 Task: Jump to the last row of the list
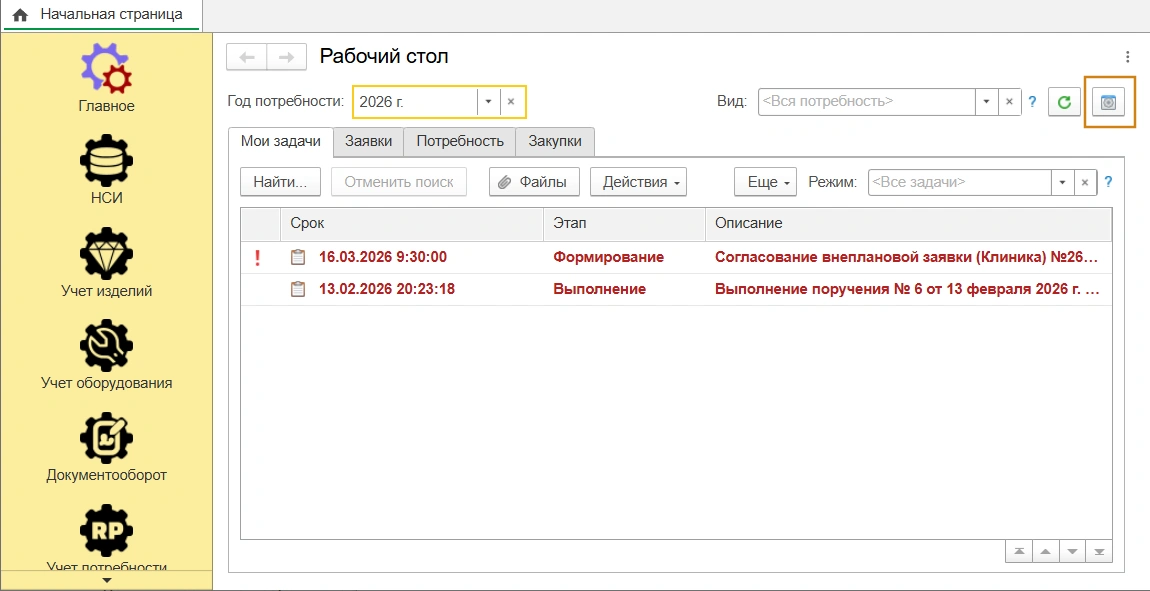click(x=1099, y=551)
